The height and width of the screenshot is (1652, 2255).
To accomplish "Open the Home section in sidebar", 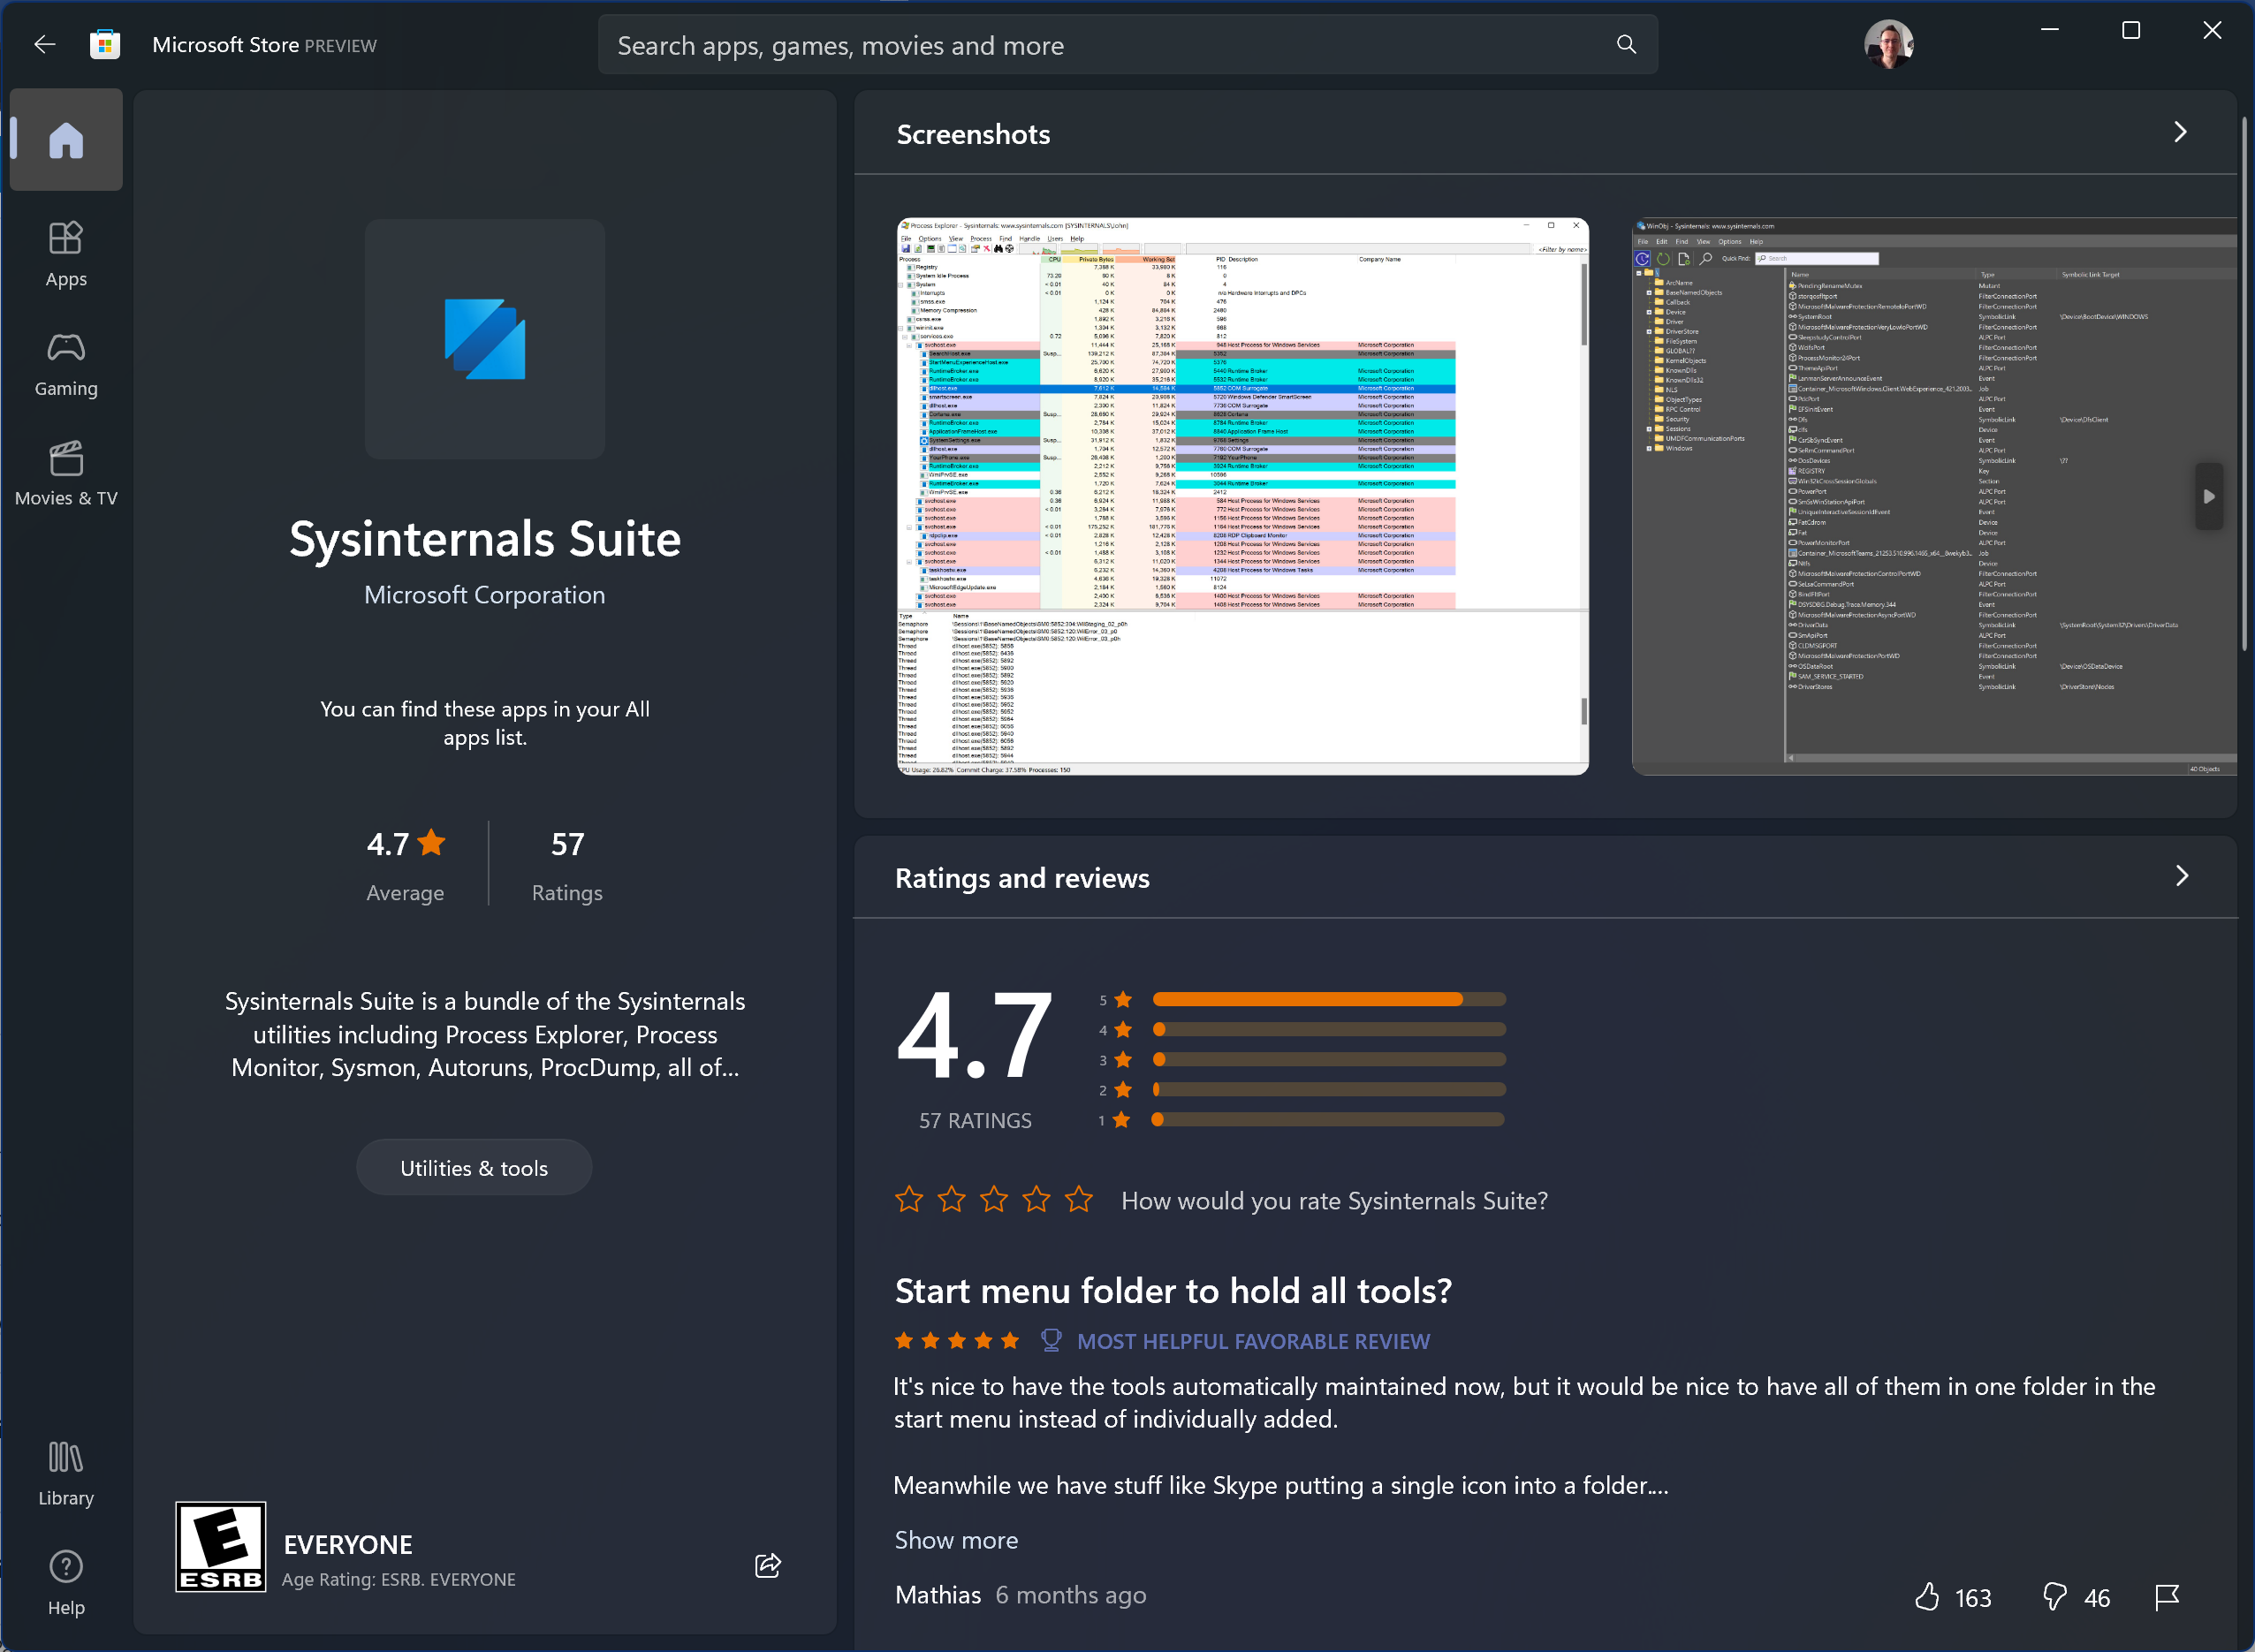I will [66, 140].
